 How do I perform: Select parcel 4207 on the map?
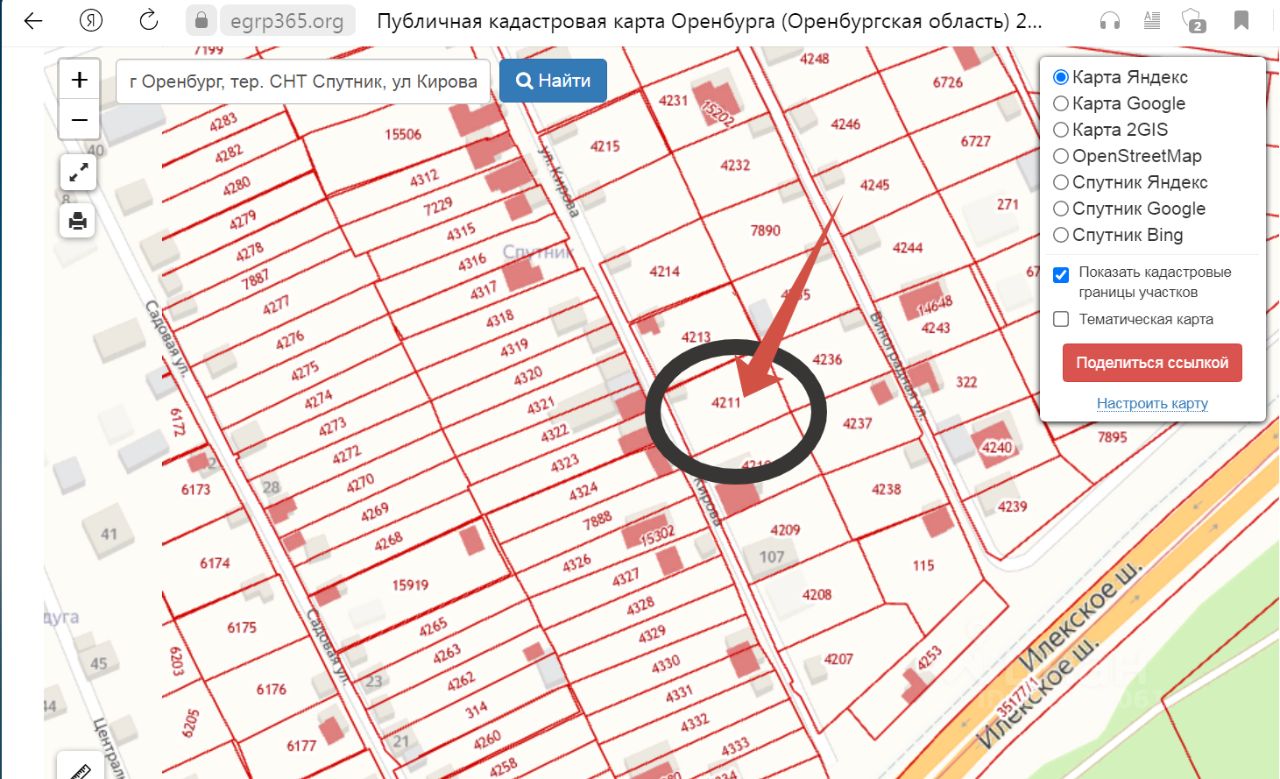point(838,659)
